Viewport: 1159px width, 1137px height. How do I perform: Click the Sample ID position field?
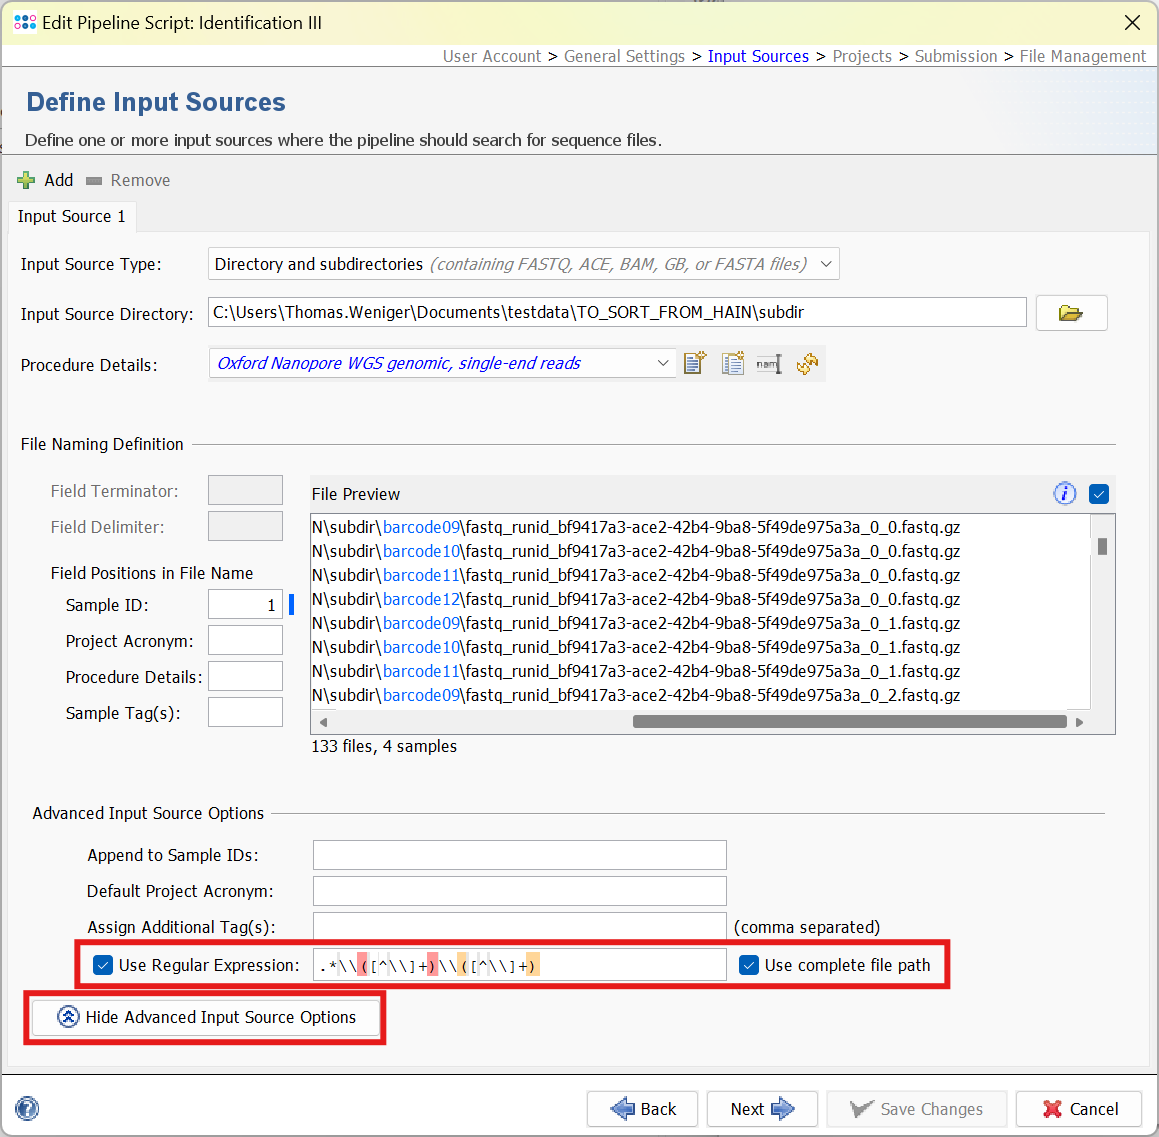click(x=245, y=605)
